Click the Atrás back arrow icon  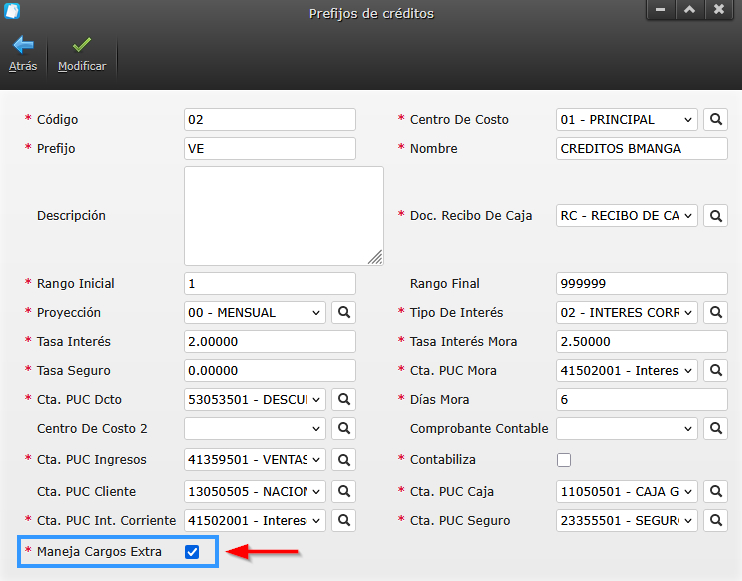[x=22, y=46]
